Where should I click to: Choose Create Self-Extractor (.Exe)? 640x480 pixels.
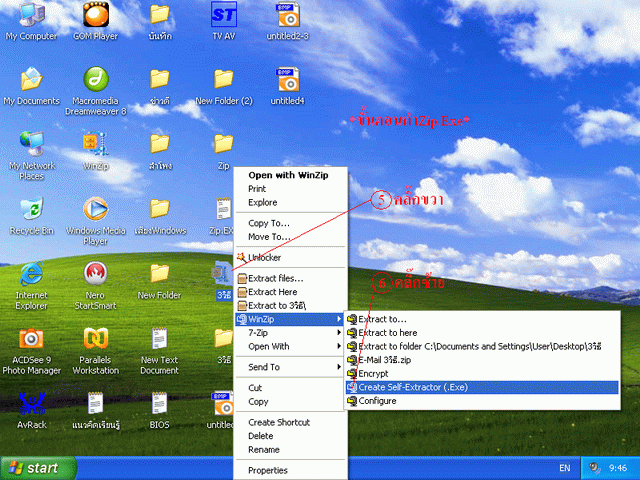(x=482, y=387)
